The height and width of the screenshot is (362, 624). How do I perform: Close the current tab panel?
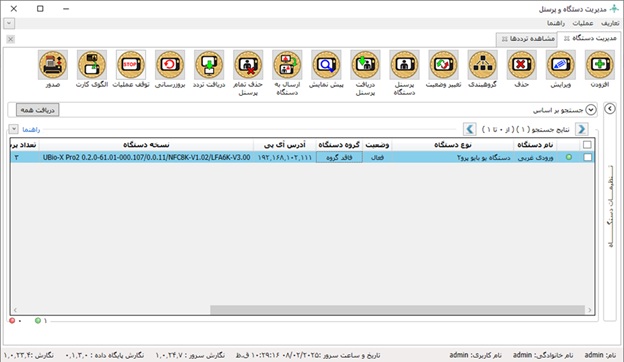(11, 39)
